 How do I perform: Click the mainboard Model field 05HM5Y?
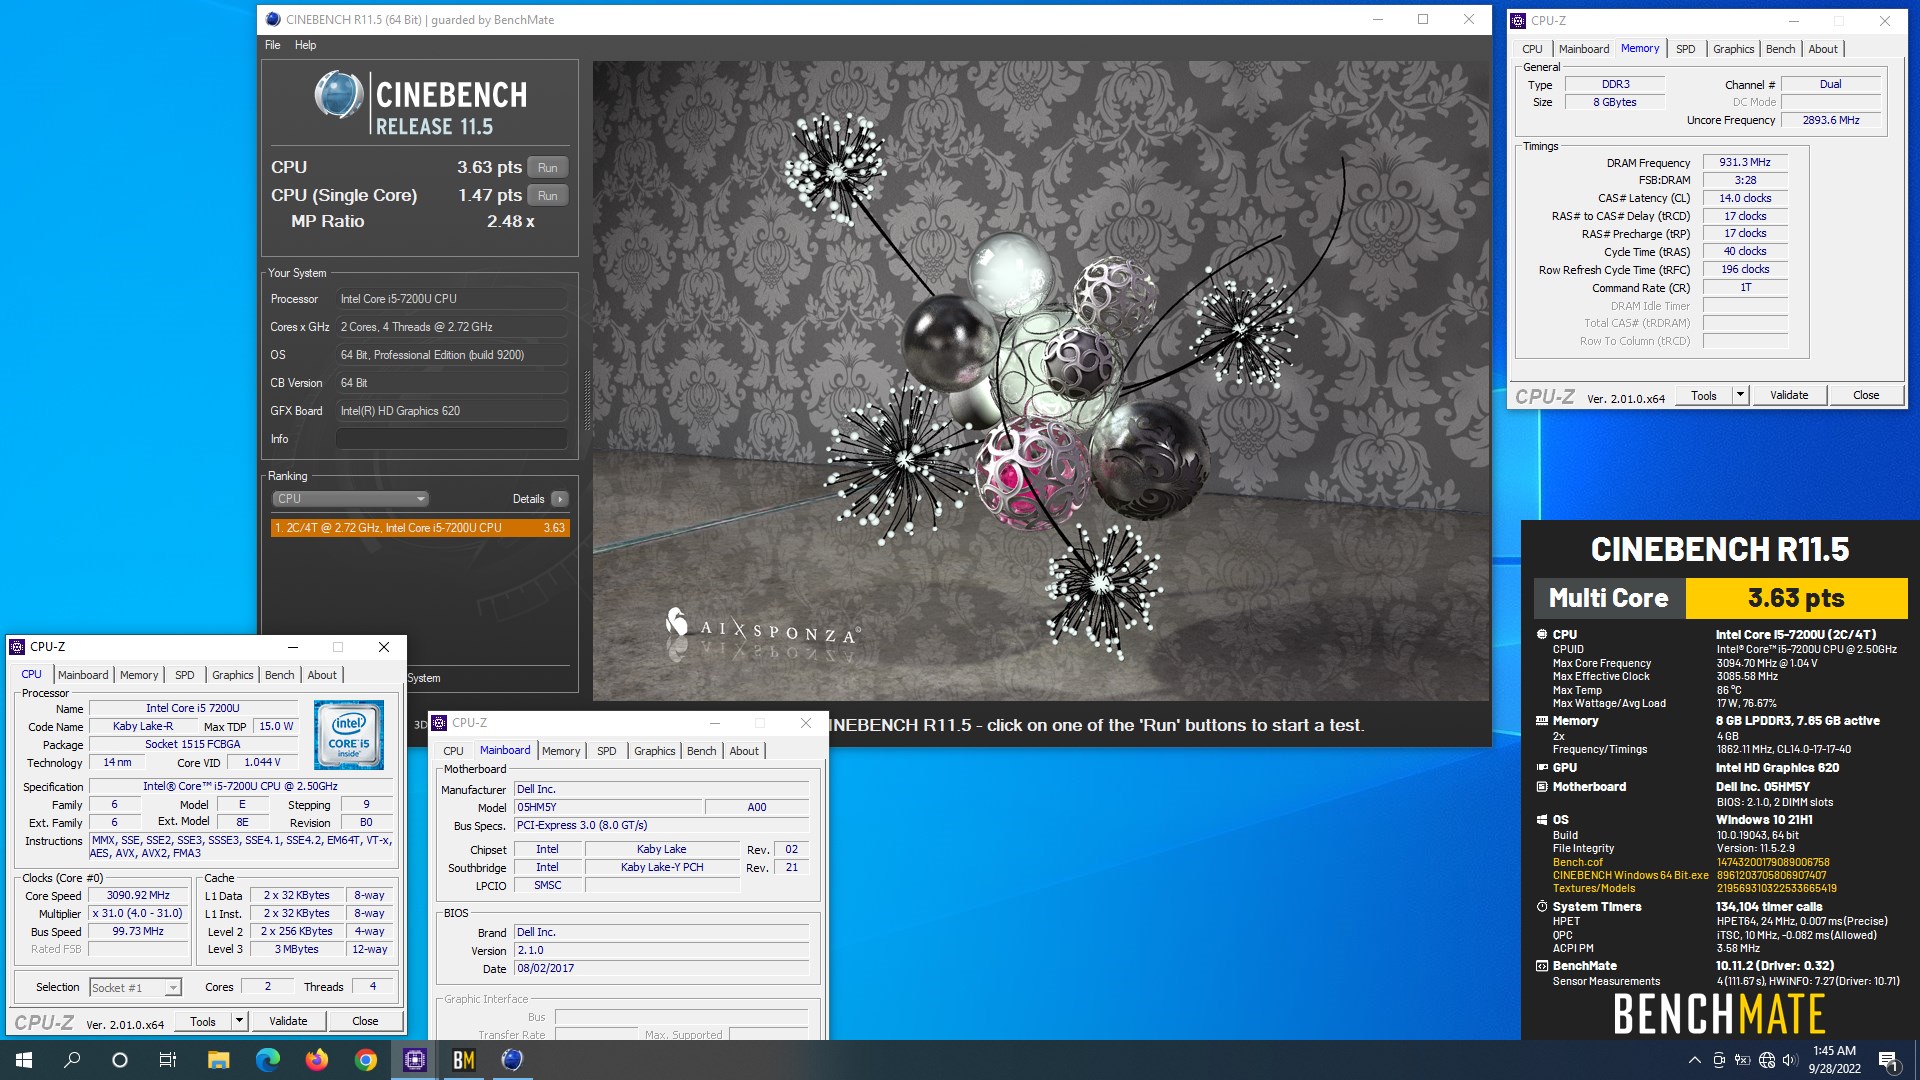pos(608,807)
